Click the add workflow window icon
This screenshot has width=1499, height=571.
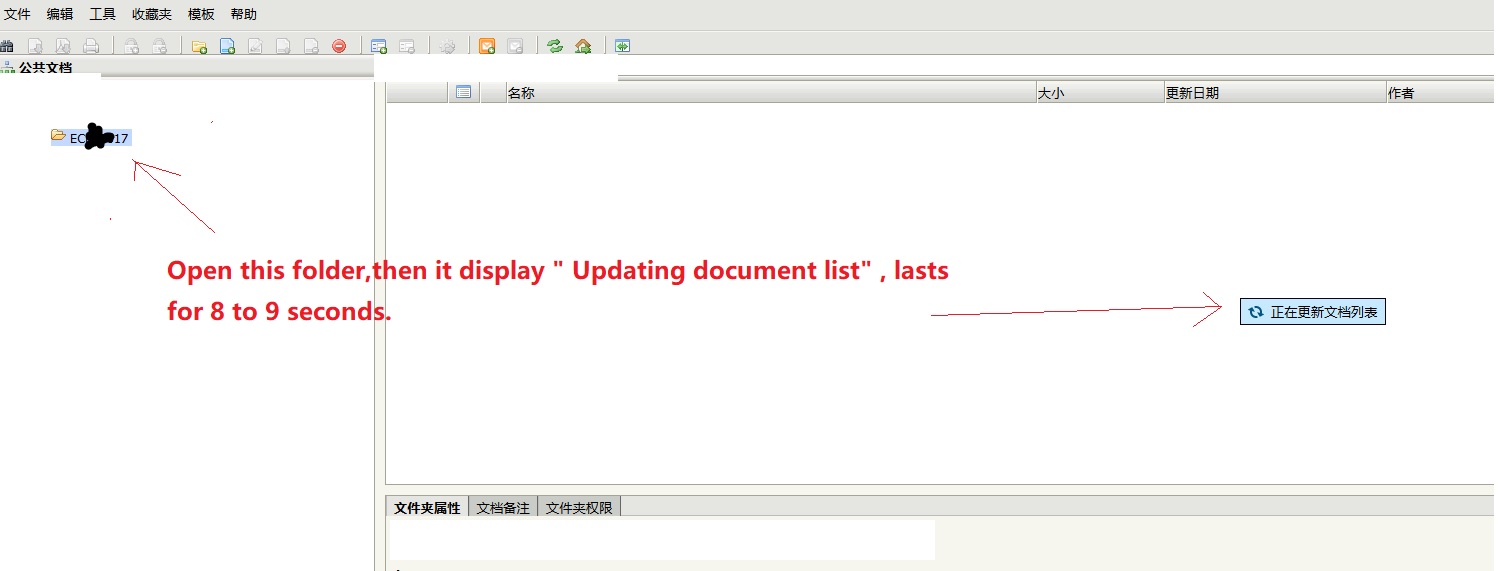(x=379, y=46)
